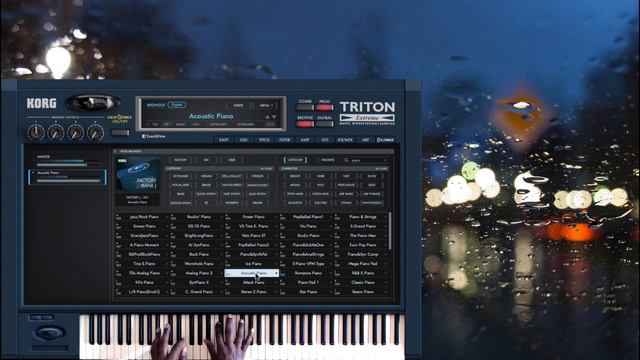
Task: Switch to the PITCH tab
Action: point(264,140)
